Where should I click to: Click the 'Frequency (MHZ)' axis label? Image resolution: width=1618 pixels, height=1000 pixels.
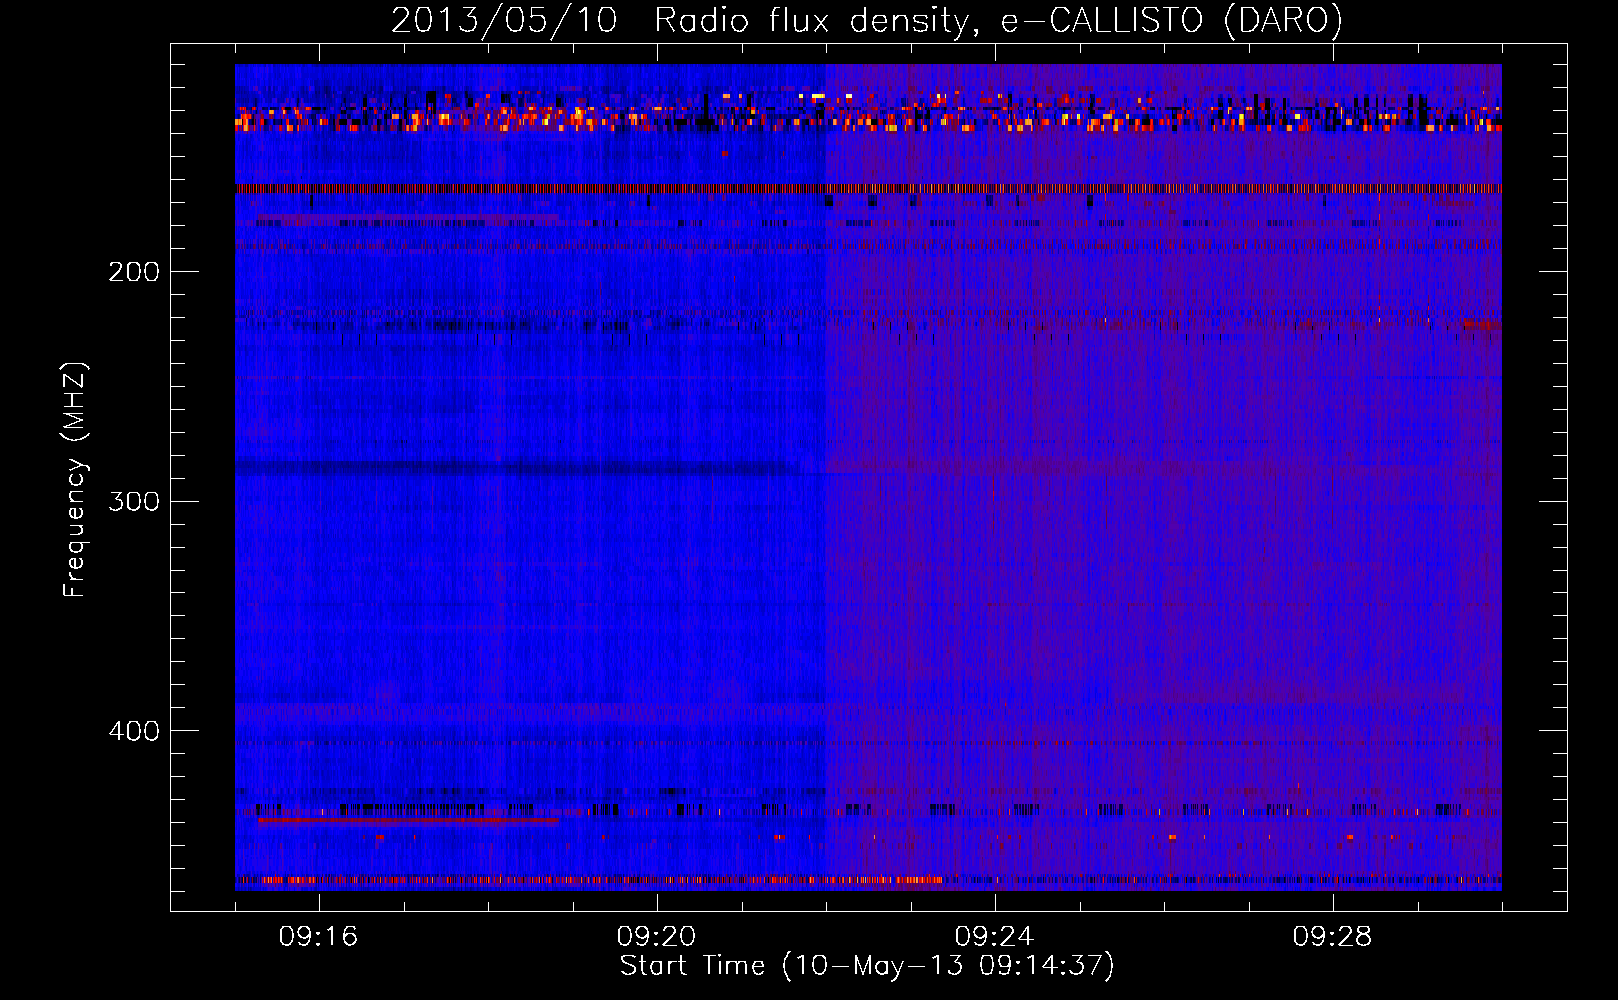coord(75,480)
